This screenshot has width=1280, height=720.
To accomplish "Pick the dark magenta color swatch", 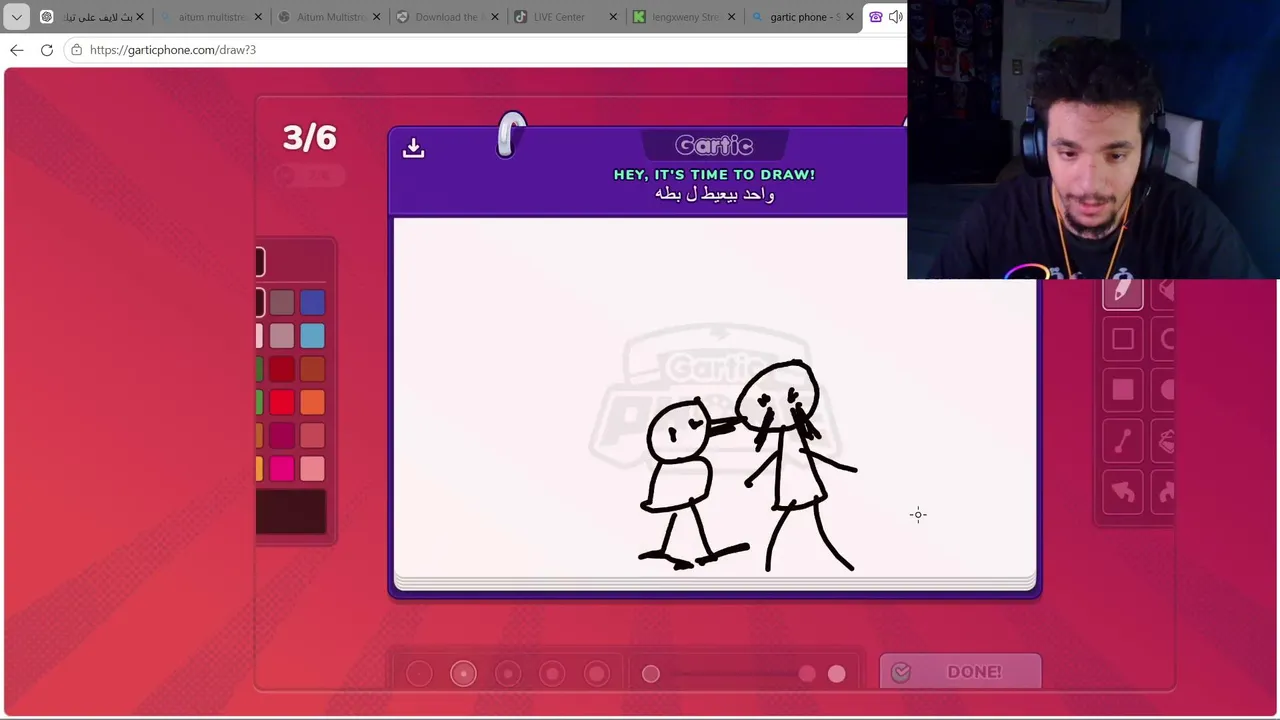I will 282,435.
